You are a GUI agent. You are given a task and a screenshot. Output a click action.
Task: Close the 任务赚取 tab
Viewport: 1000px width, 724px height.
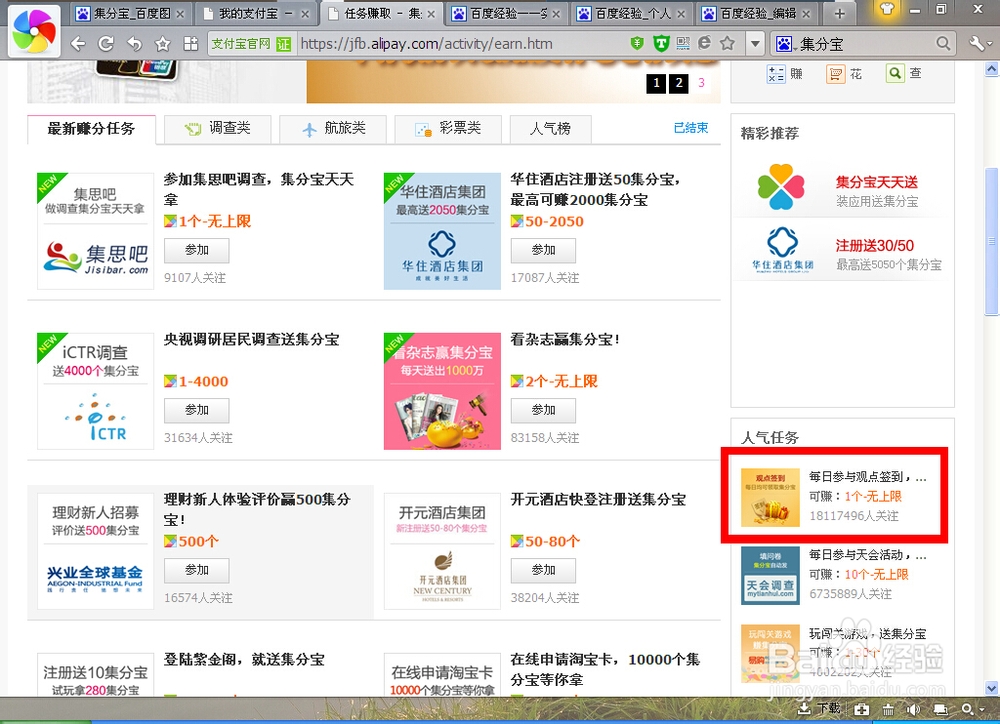[x=431, y=13]
